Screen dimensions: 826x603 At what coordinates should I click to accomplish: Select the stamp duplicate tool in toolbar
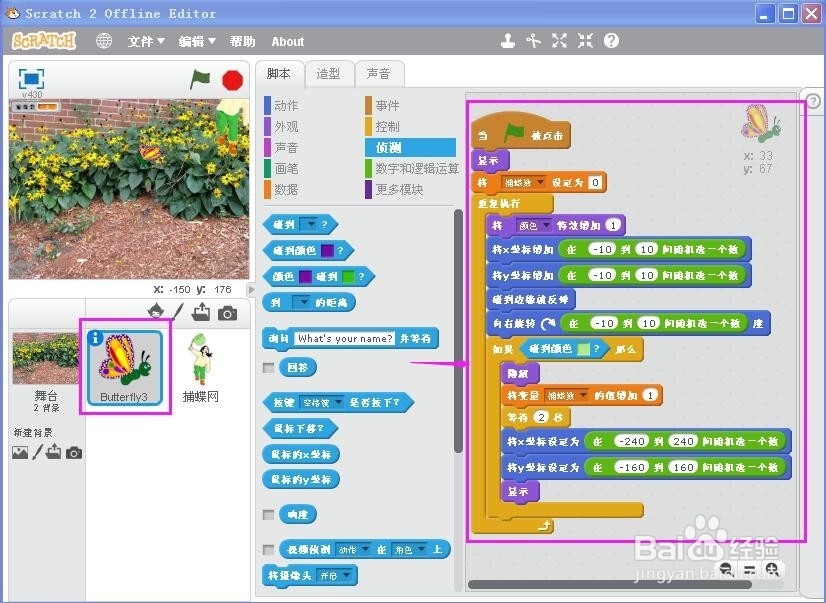pos(508,41)
